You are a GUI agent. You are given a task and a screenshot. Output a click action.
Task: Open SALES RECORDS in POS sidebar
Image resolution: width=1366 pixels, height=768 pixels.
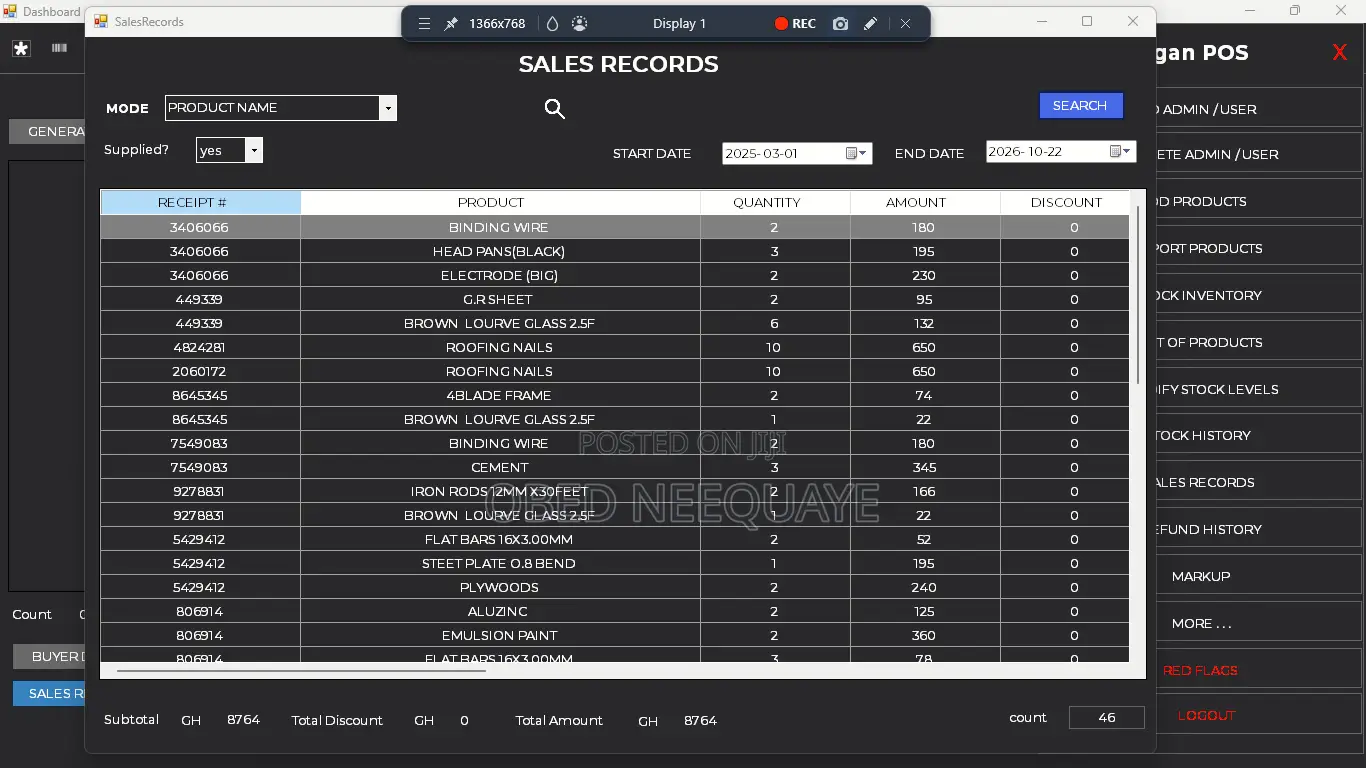(x=1259, y=482)
